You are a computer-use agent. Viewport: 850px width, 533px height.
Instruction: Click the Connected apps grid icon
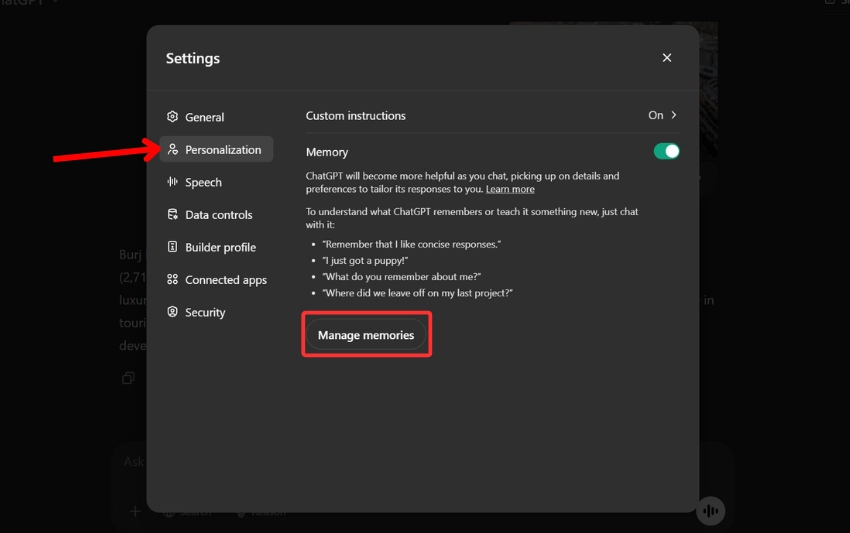pos(172,279)
